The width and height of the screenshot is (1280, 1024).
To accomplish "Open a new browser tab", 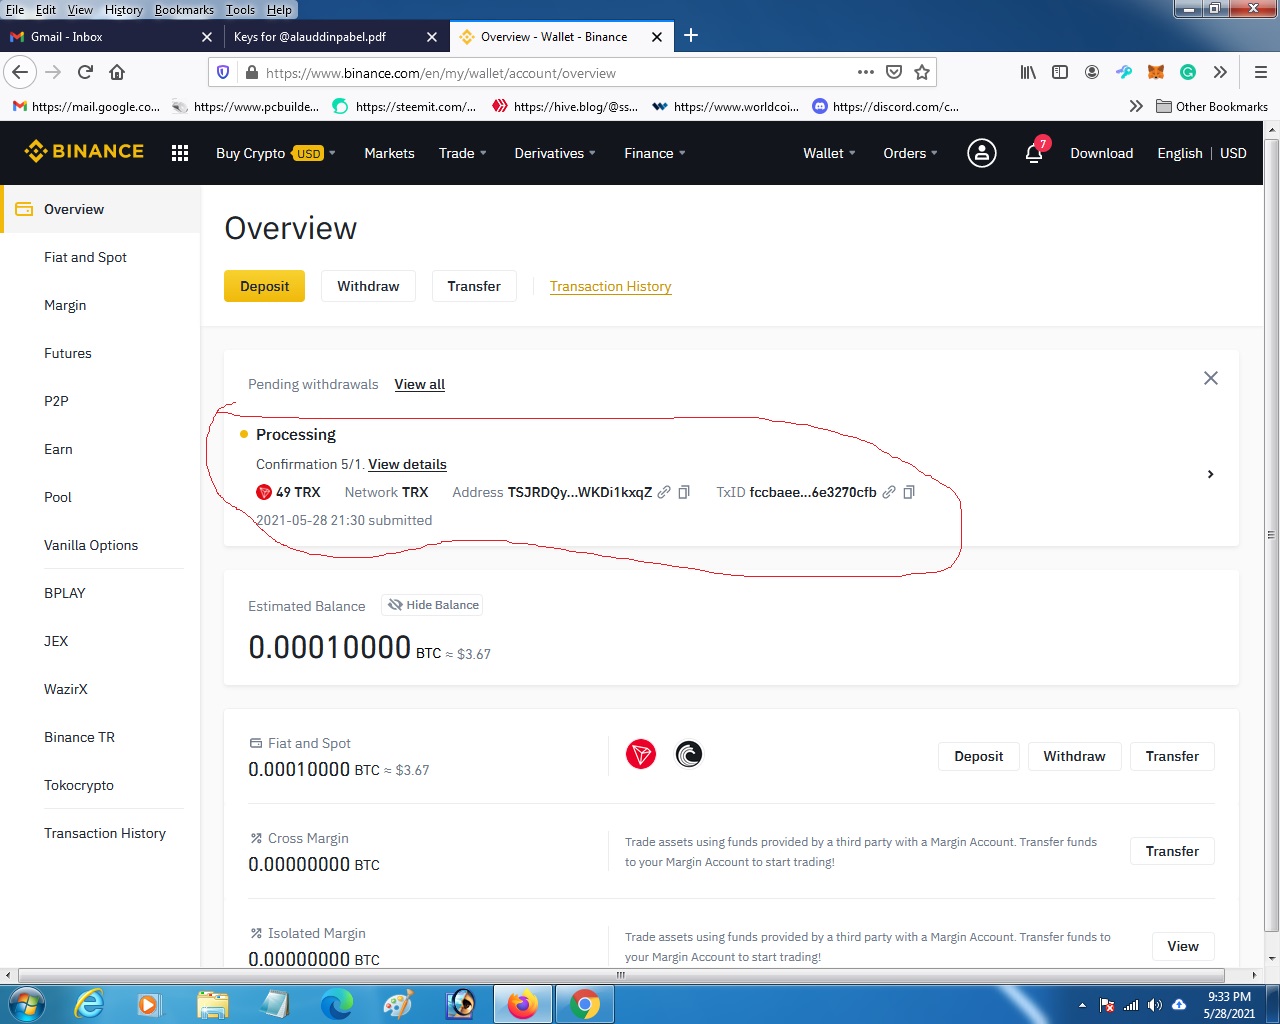I will [691, 36].
